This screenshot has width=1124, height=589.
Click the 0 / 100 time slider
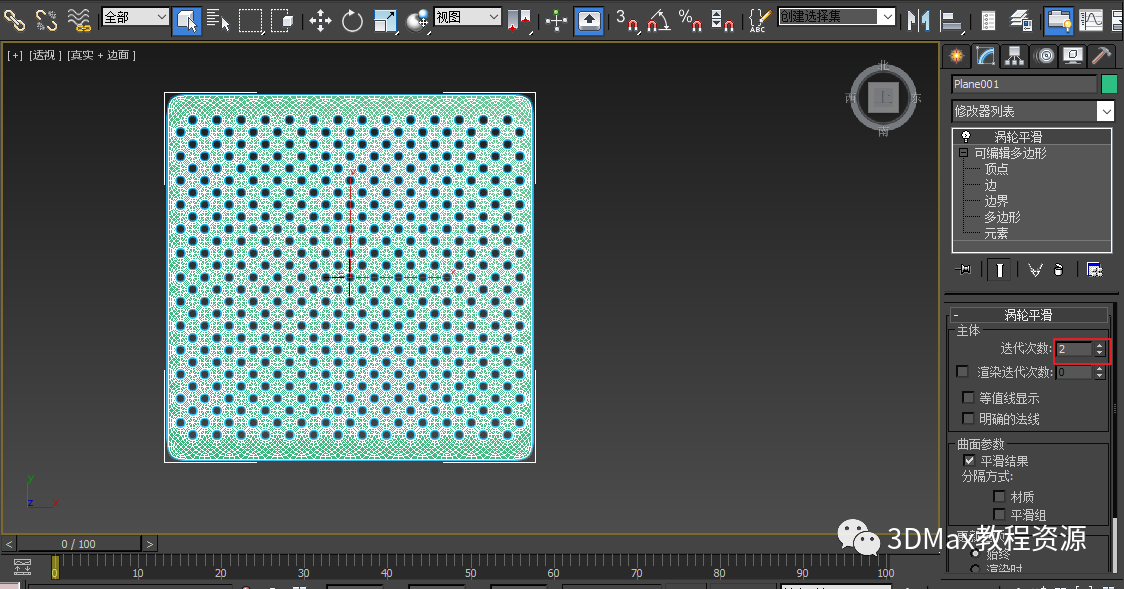[x=78, y=544]
